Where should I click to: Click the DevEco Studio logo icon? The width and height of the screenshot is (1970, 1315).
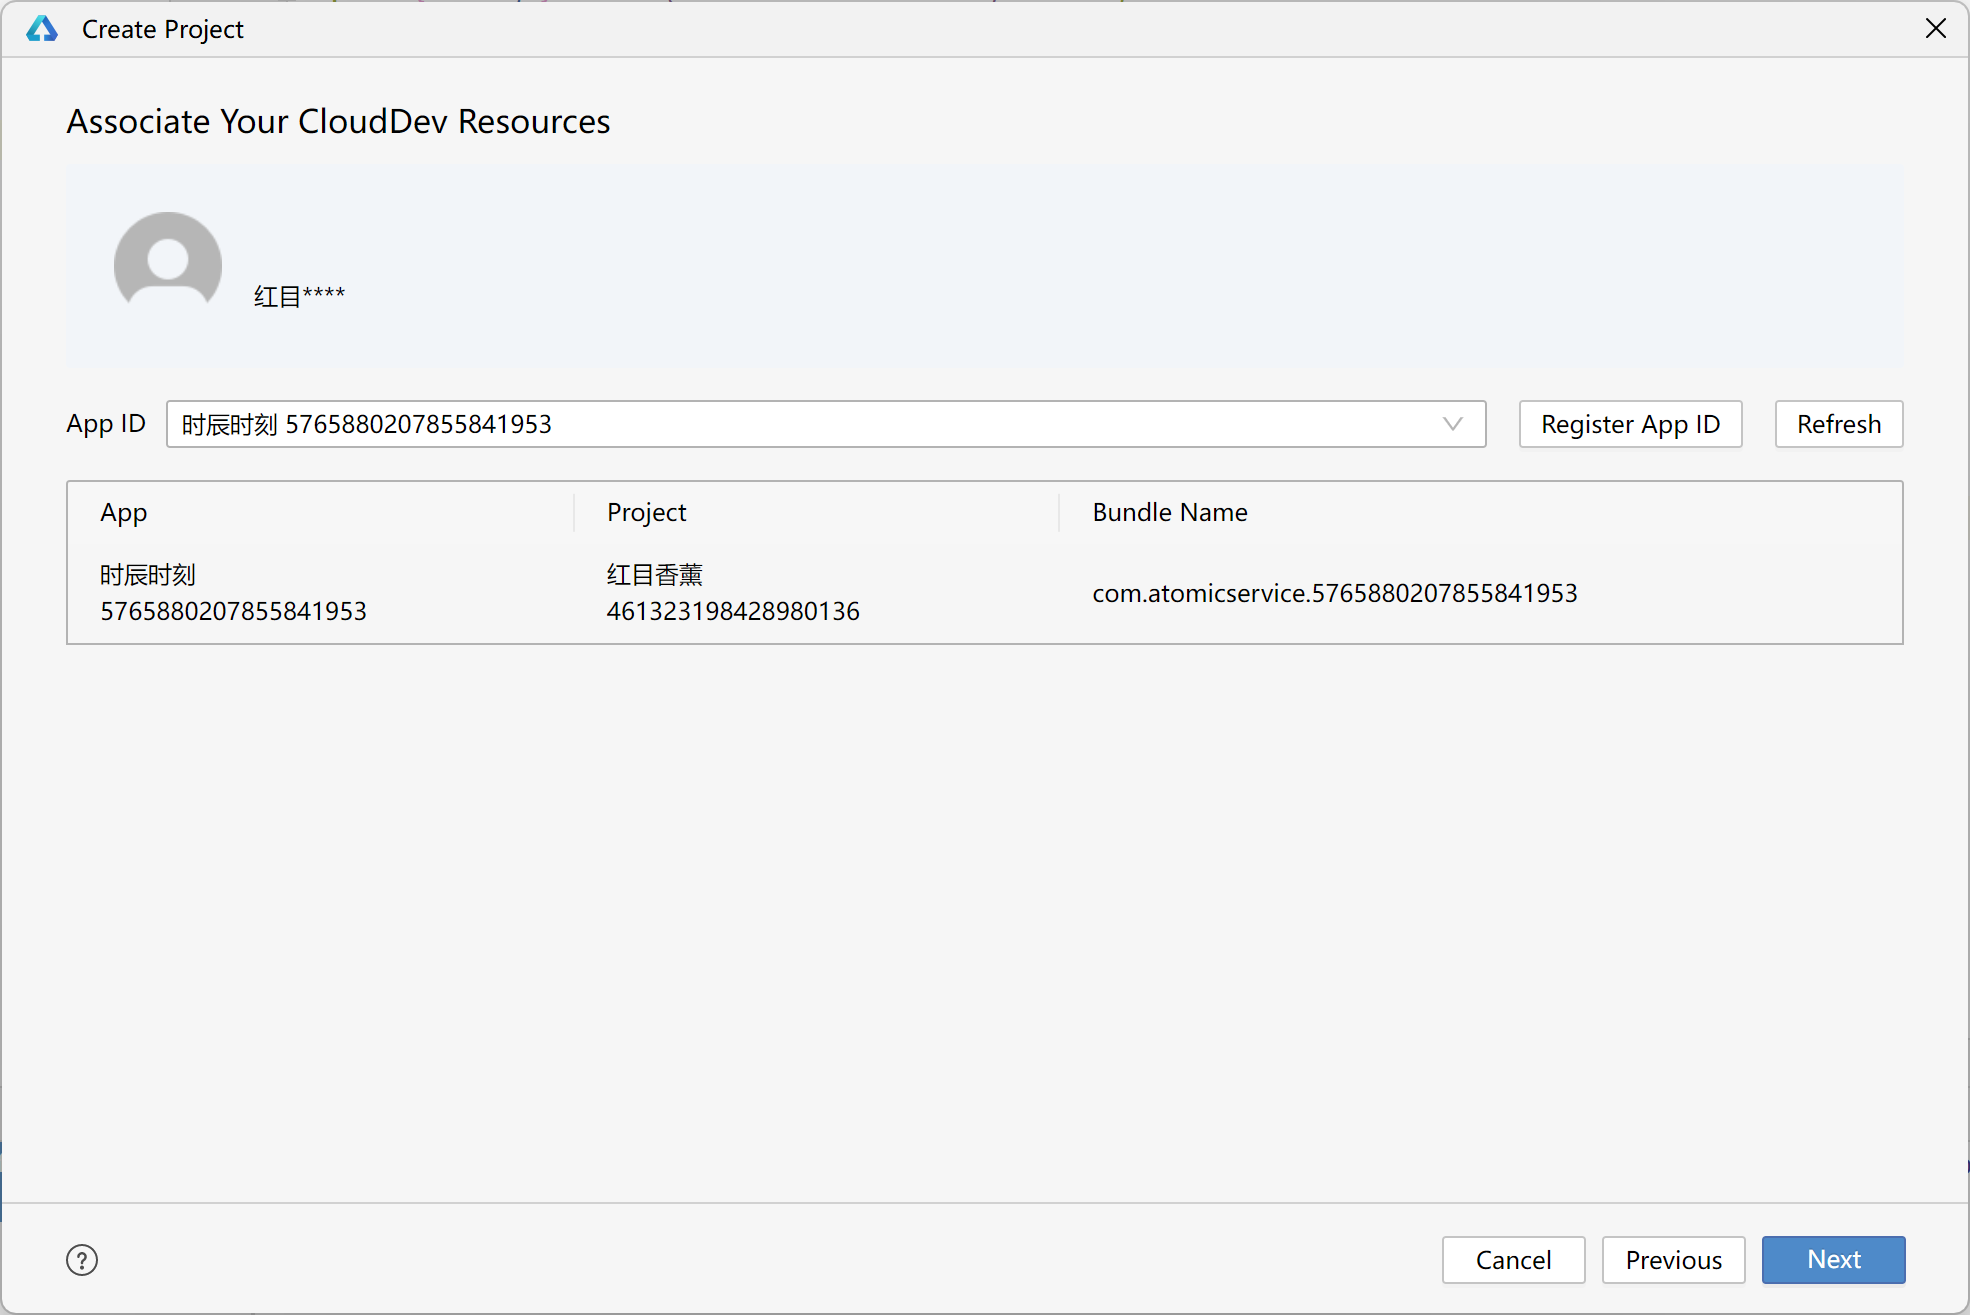click(x=42, y=29)
